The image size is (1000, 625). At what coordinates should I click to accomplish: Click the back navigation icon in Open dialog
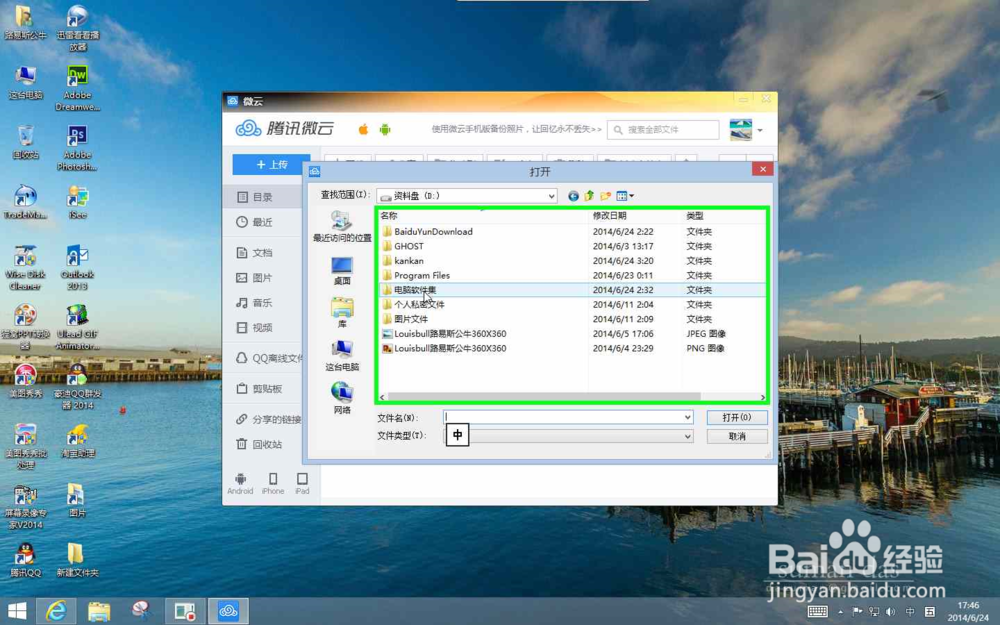point(573,196)
